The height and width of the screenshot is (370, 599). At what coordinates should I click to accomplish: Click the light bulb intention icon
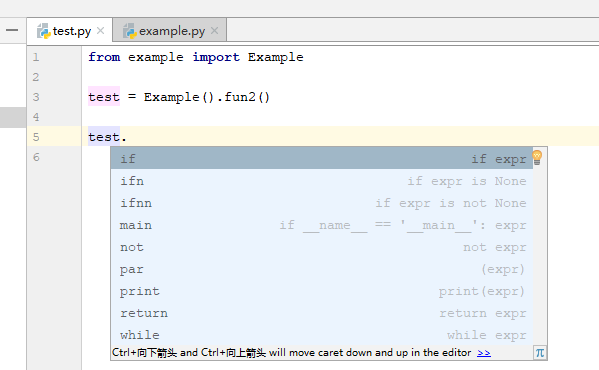click(537, 157)
